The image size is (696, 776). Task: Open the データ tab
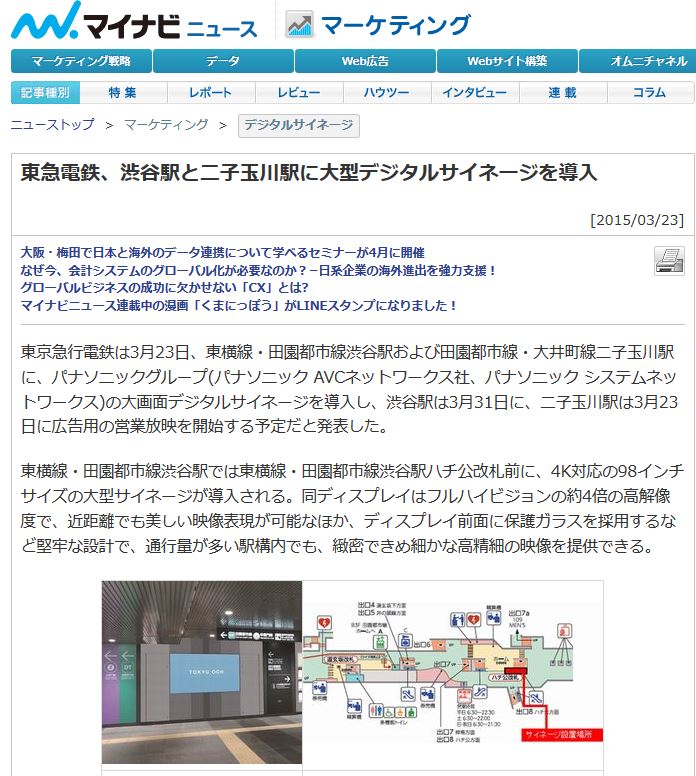click(x=223, y=61)
